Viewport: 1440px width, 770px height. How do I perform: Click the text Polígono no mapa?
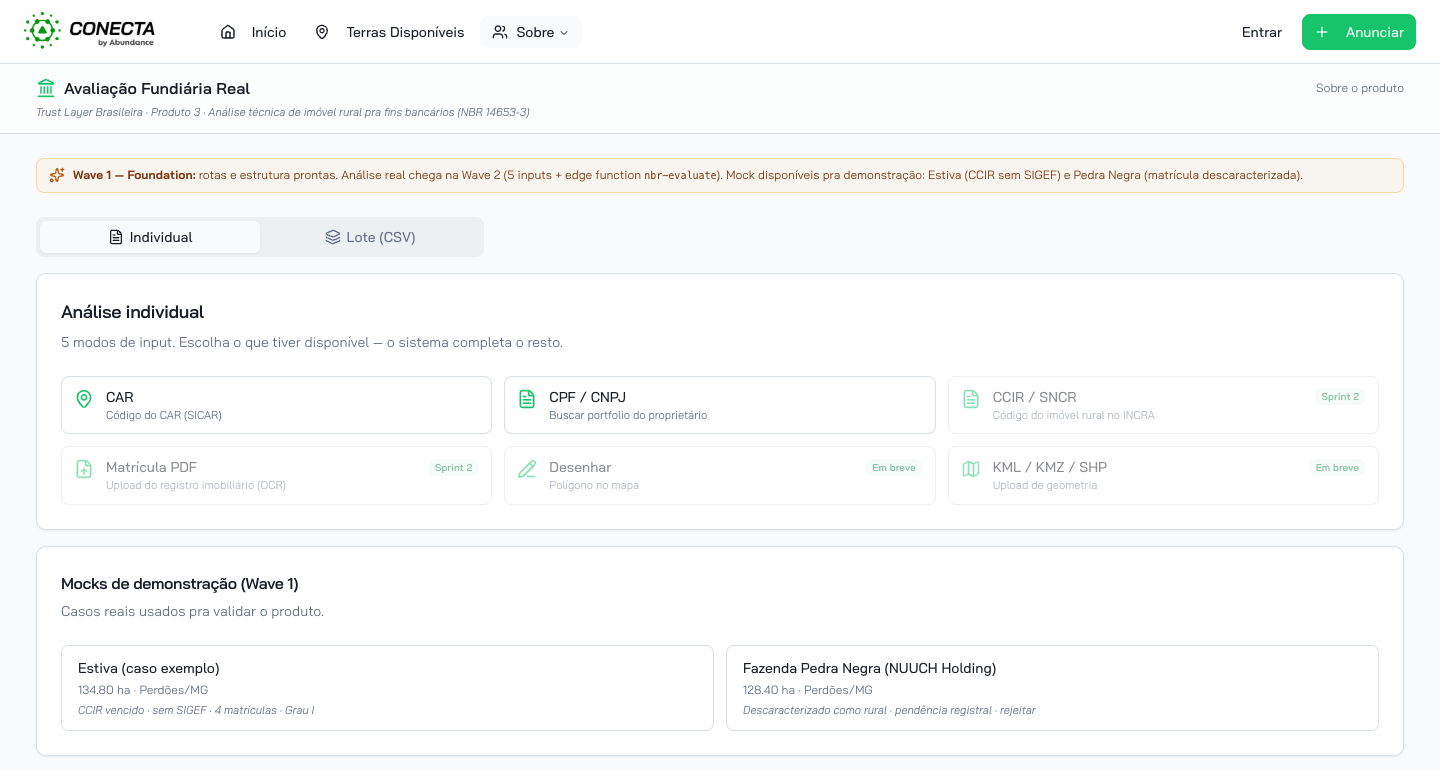point(594,485)
